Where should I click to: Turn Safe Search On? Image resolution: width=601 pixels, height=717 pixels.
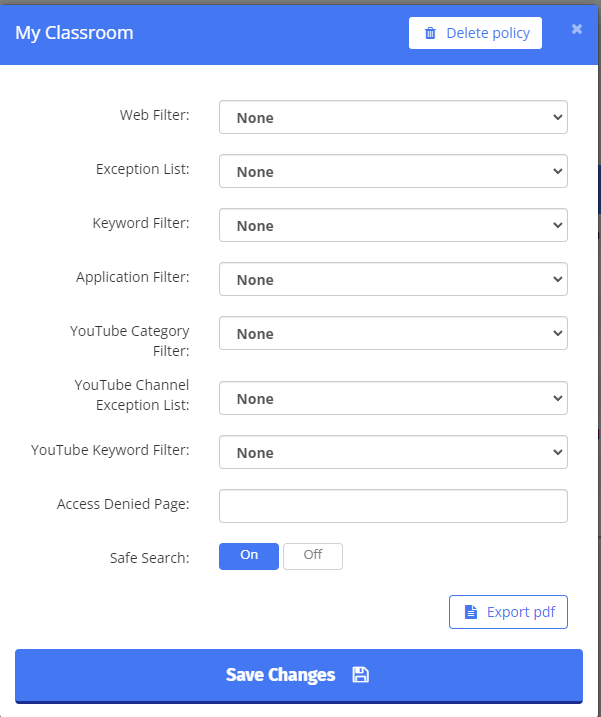click(249, 556)
